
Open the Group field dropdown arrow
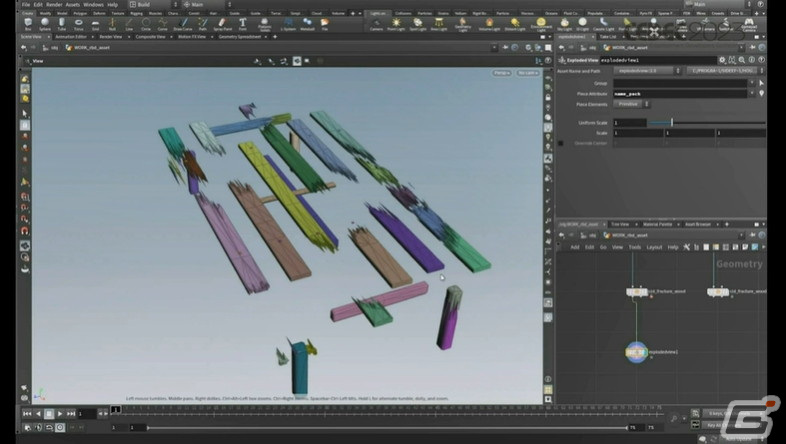(752, 83)
